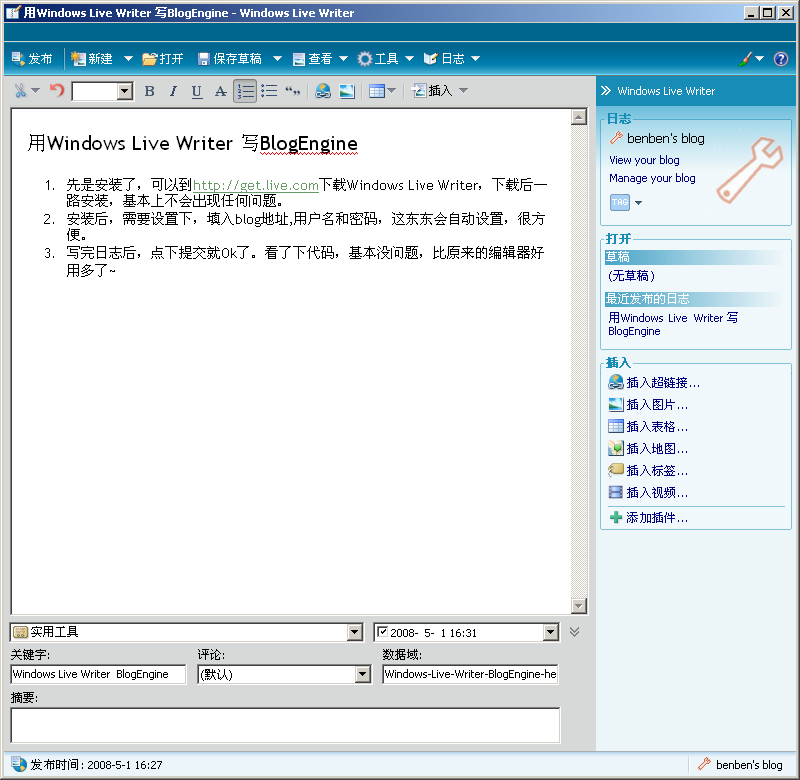Image resolution: width=800 pixels, height=780 pixels.
Task: Expand the table icon dropdown arrow
Action: pyautogui.click(x=392, y=91)
